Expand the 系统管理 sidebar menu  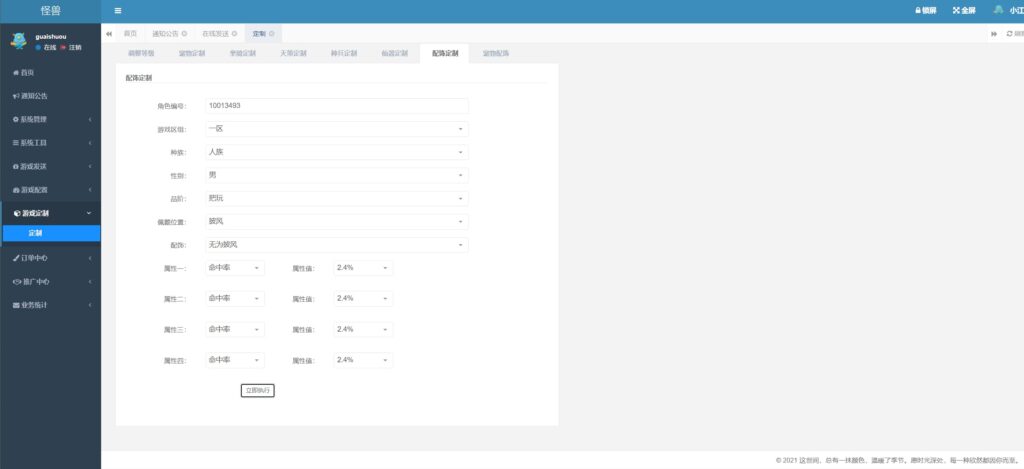(x=50, y=119)
